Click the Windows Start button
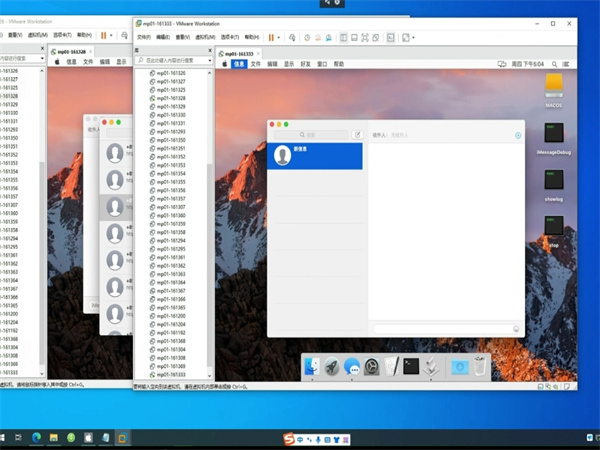The width and height of the screenshot is (600, 450). coord(10,439)
